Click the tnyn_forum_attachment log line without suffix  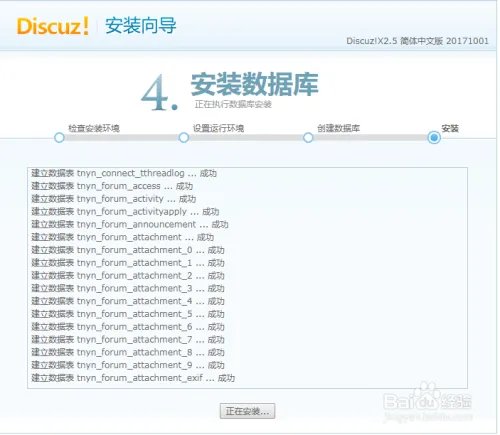123,237
